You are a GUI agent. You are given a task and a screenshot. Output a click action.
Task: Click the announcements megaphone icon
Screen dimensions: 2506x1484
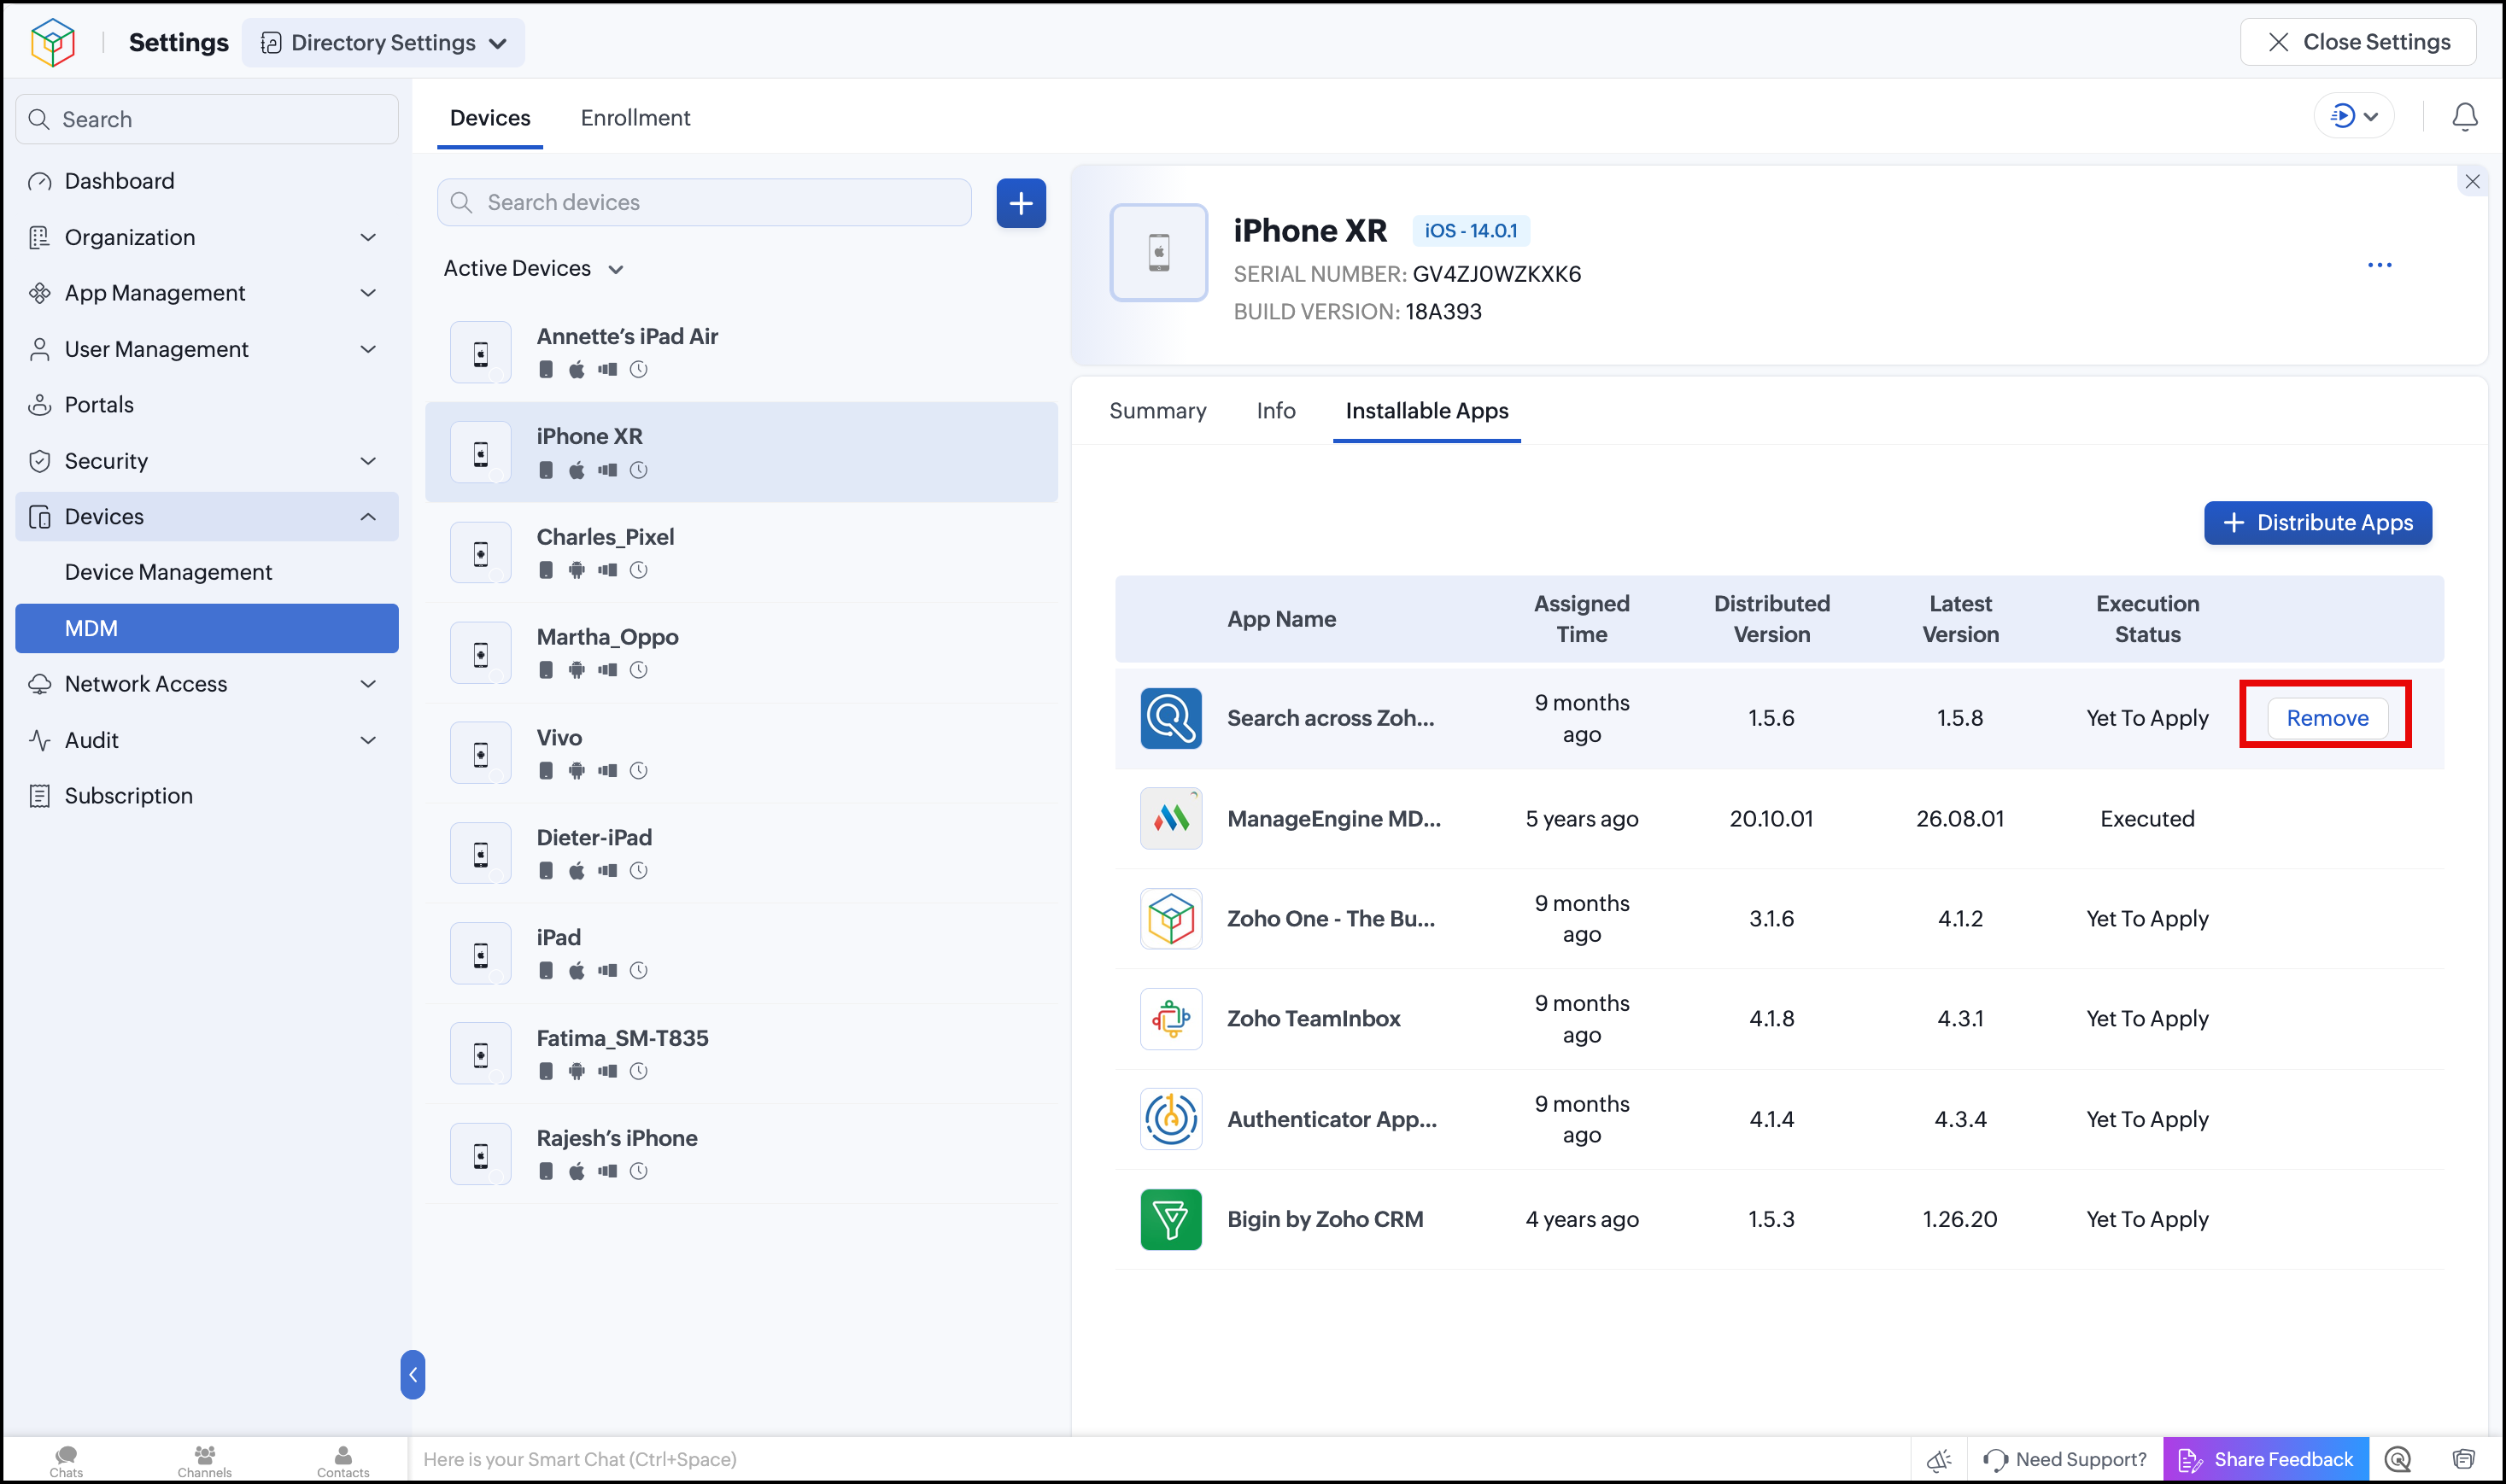pyautogui.click(x=1939, y=1460)
